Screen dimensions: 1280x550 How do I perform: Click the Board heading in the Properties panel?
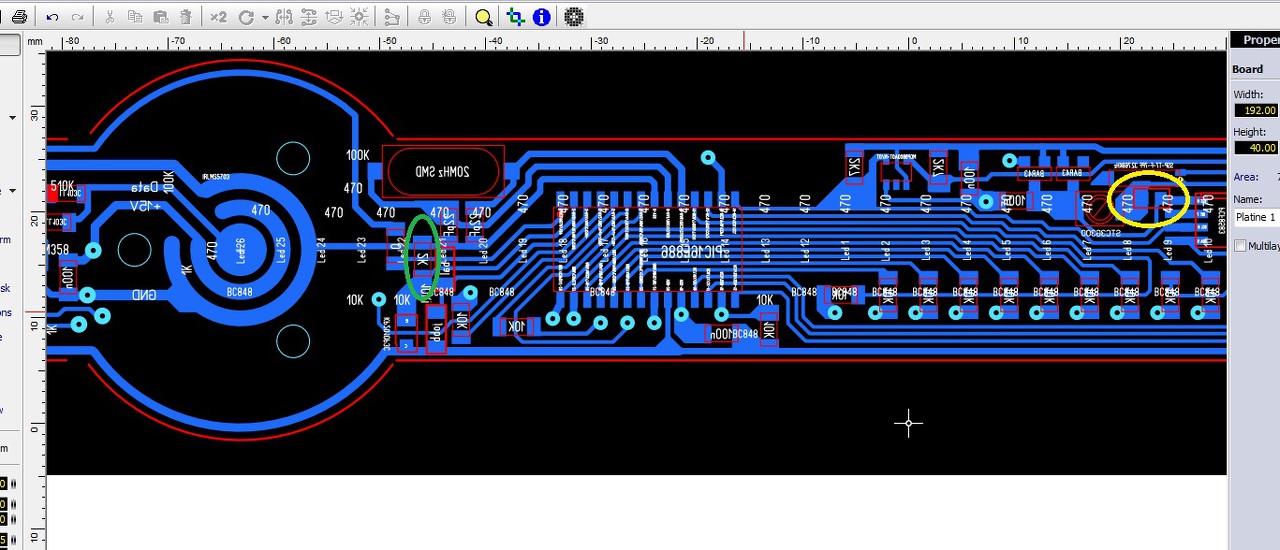click(x=1247, y=69)
